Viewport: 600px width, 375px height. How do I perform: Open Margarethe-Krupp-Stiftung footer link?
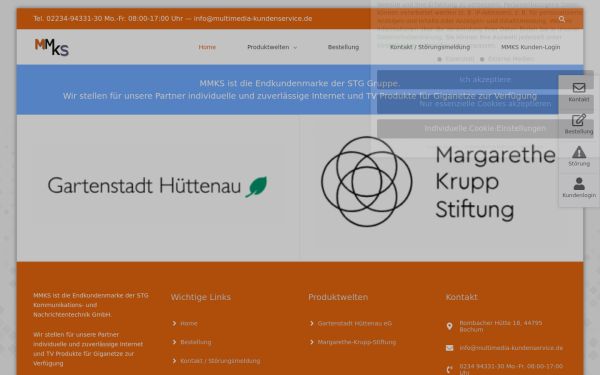[x=357, y=342]
